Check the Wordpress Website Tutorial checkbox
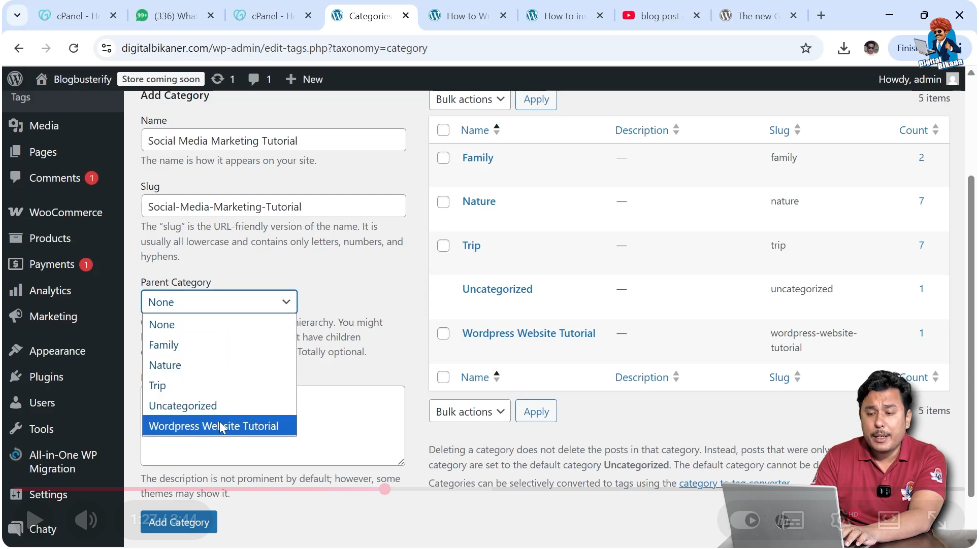The height and width of the screenshot is (549, 979). [443, 334]
